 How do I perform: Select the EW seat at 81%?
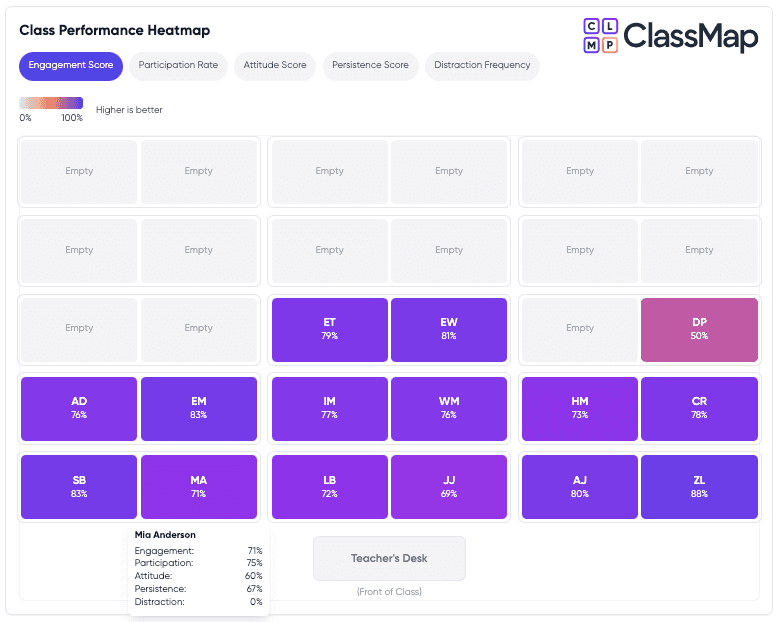click(449, 329)
